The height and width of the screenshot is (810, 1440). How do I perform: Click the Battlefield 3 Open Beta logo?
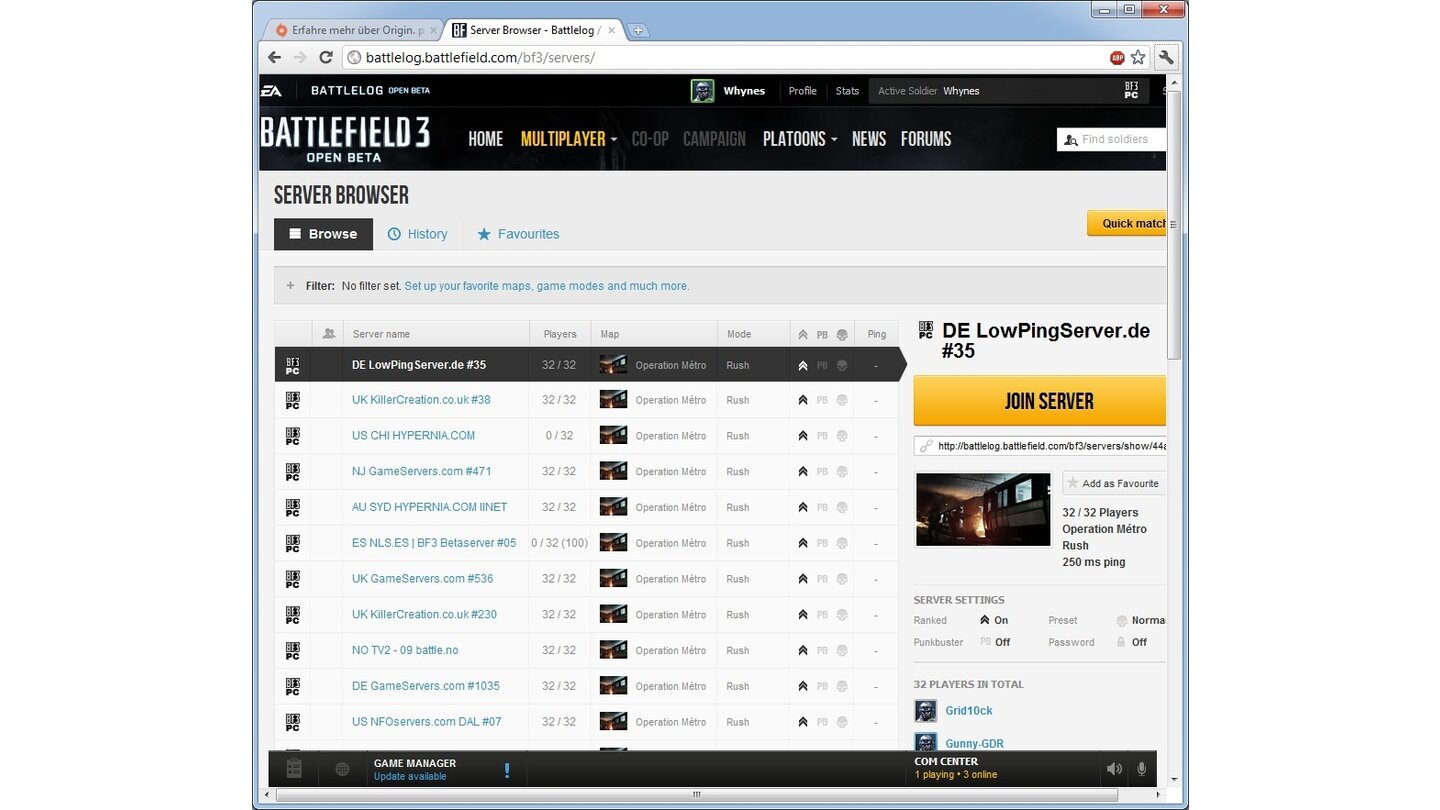[x=345, y=140]
